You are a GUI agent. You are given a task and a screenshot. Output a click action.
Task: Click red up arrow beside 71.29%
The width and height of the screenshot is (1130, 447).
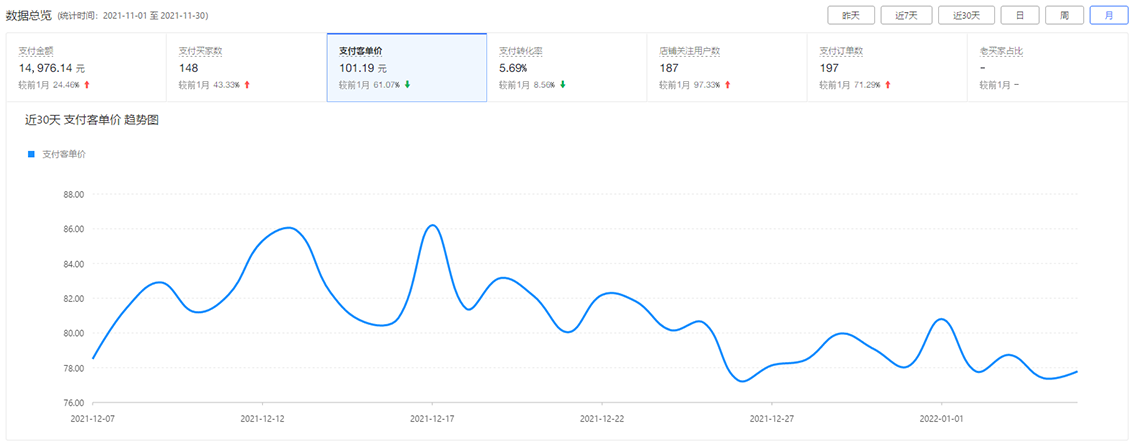pos(888,85)
